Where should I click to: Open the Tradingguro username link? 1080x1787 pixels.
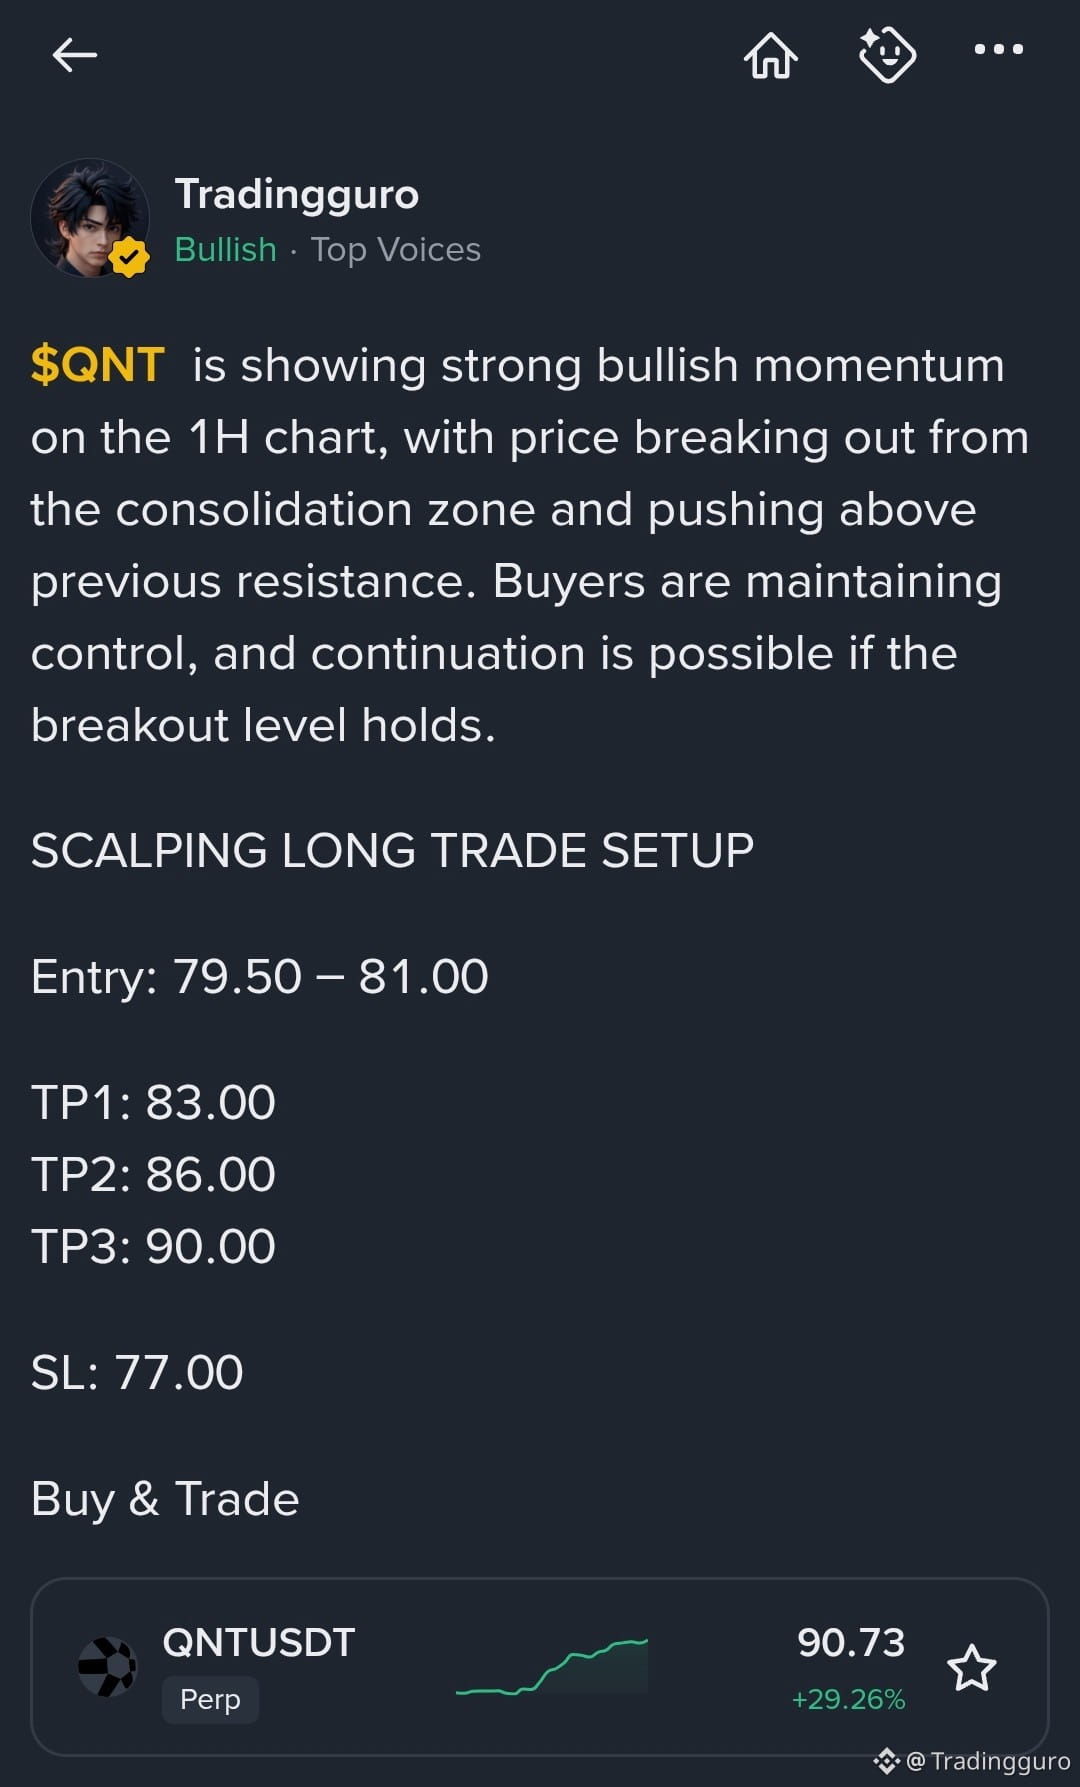pyautogui.click(x=297, y=195)
